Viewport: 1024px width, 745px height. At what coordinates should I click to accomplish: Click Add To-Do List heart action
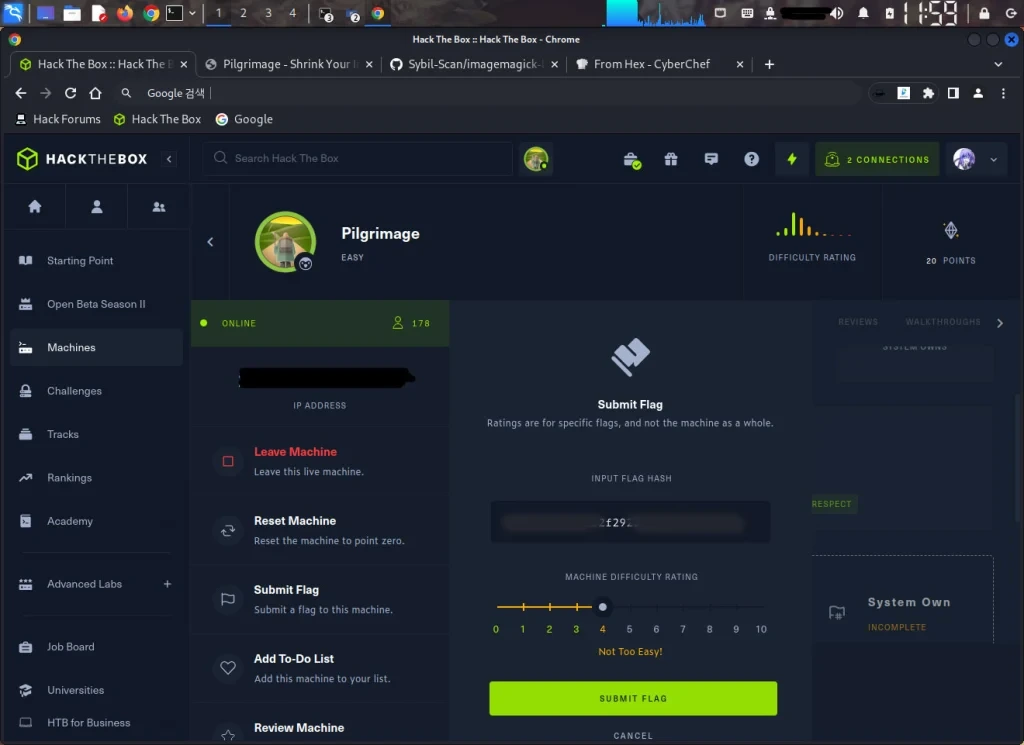click(x=320, y=668)
